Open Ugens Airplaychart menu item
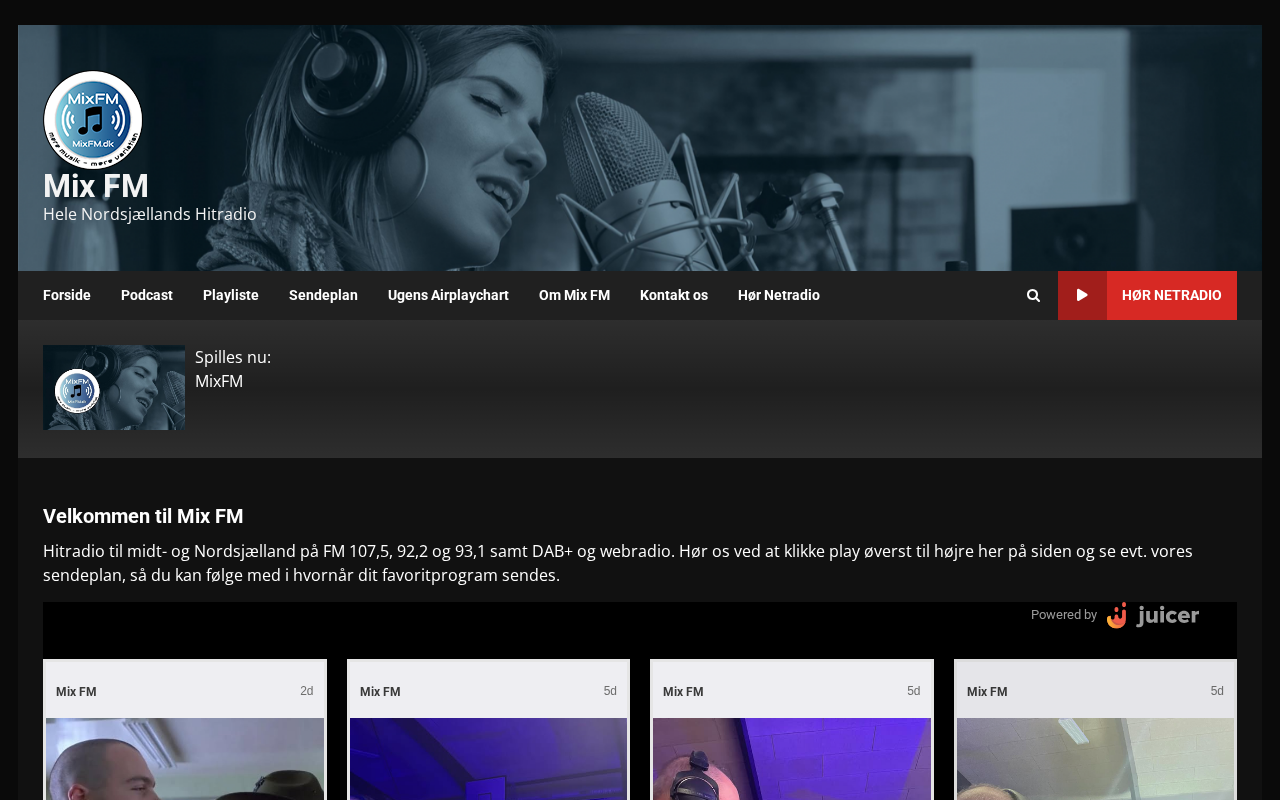The image size is (1280, 800). [448, 296]
